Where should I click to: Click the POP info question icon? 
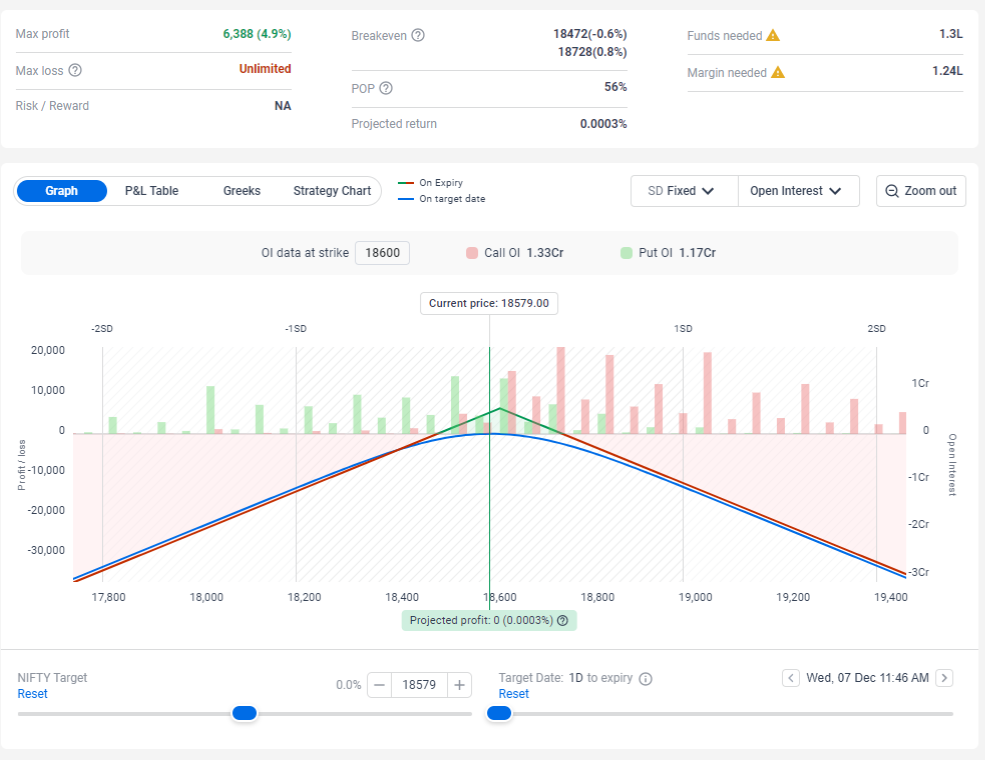pyautogui.click(x=386, y=88)
